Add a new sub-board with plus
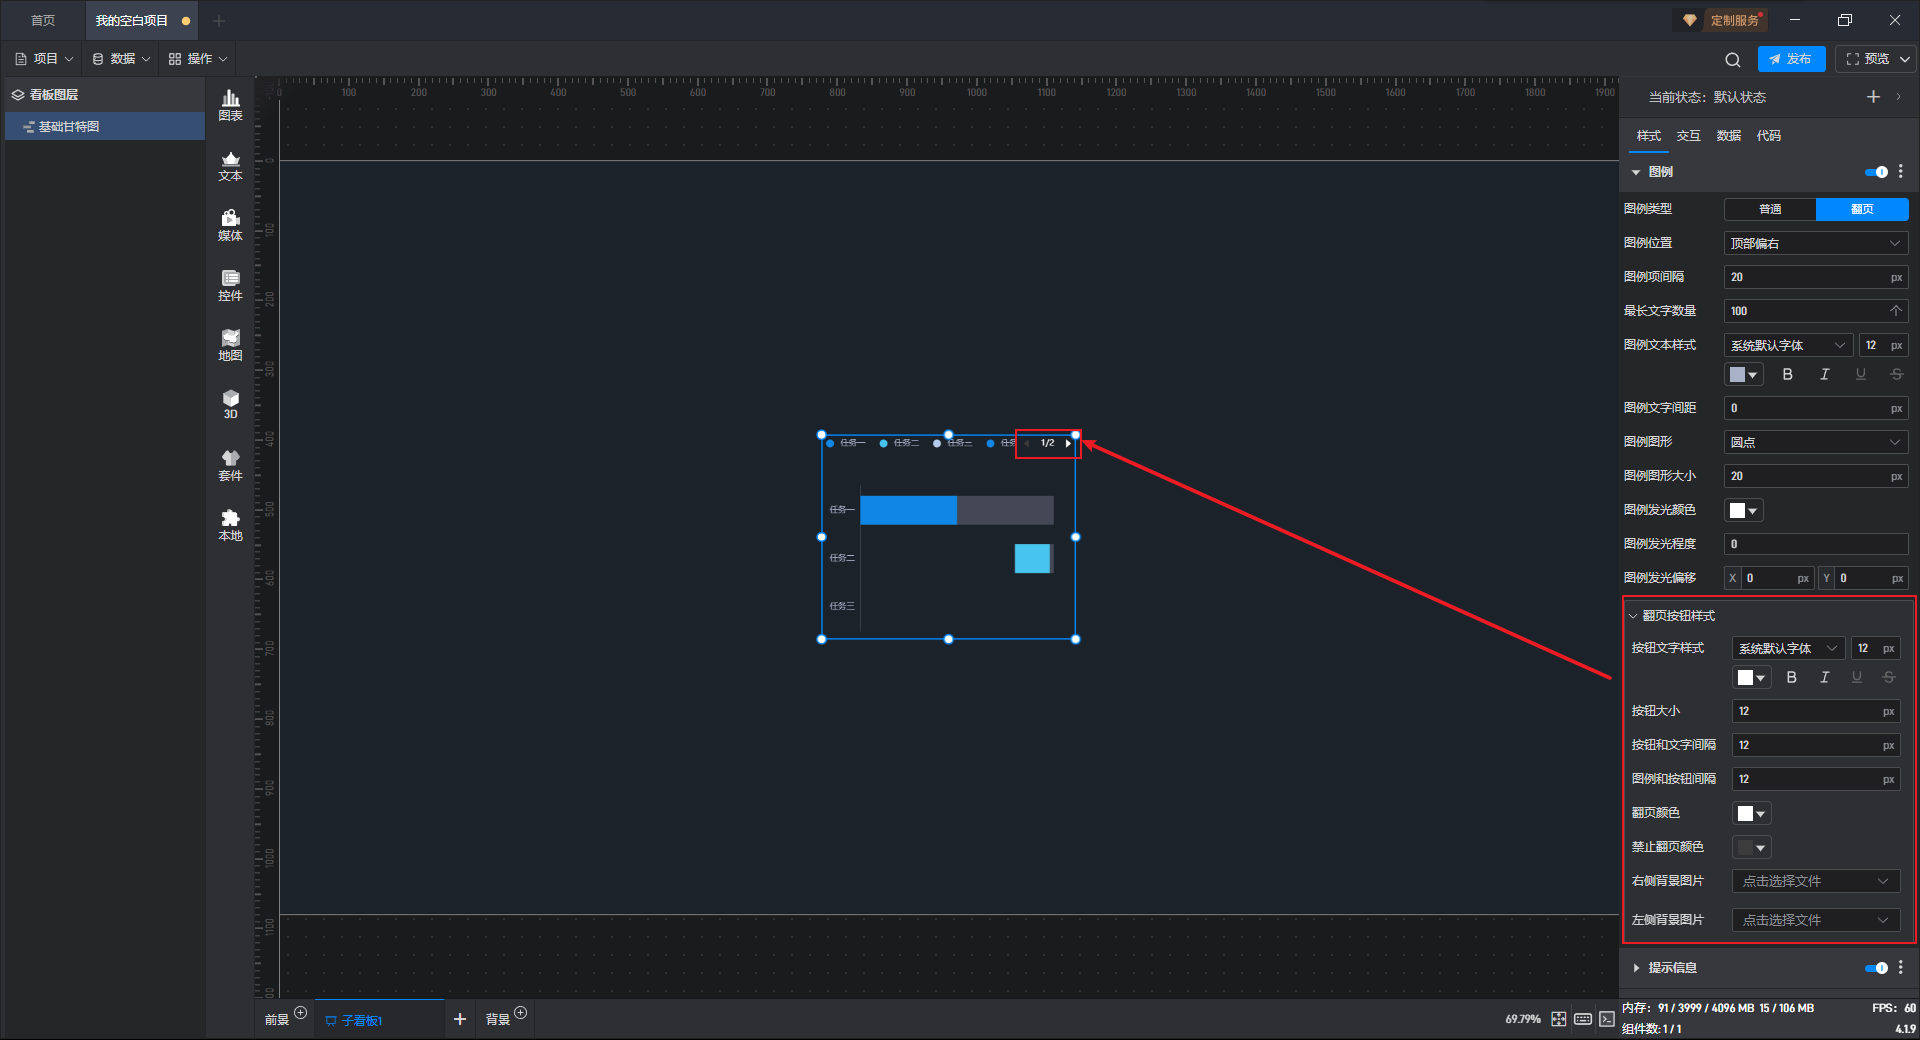The height and width of the screenshot is (1040, 1920). [460, 1019]
